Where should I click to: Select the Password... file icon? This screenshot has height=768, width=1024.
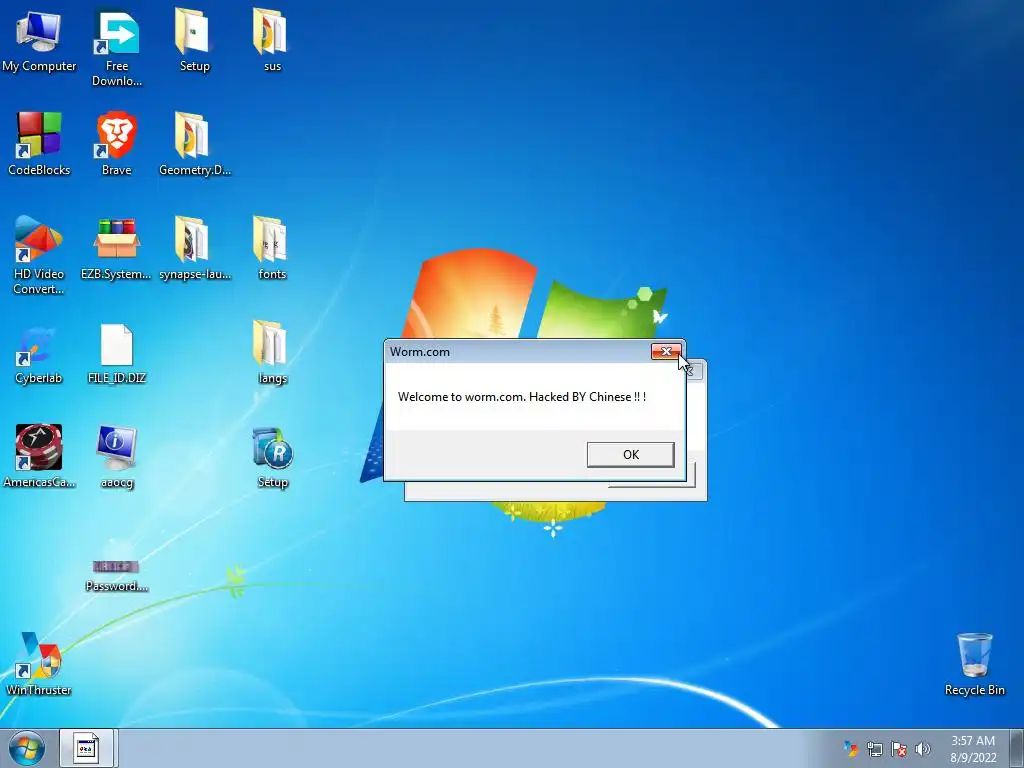tap(116, 575)
